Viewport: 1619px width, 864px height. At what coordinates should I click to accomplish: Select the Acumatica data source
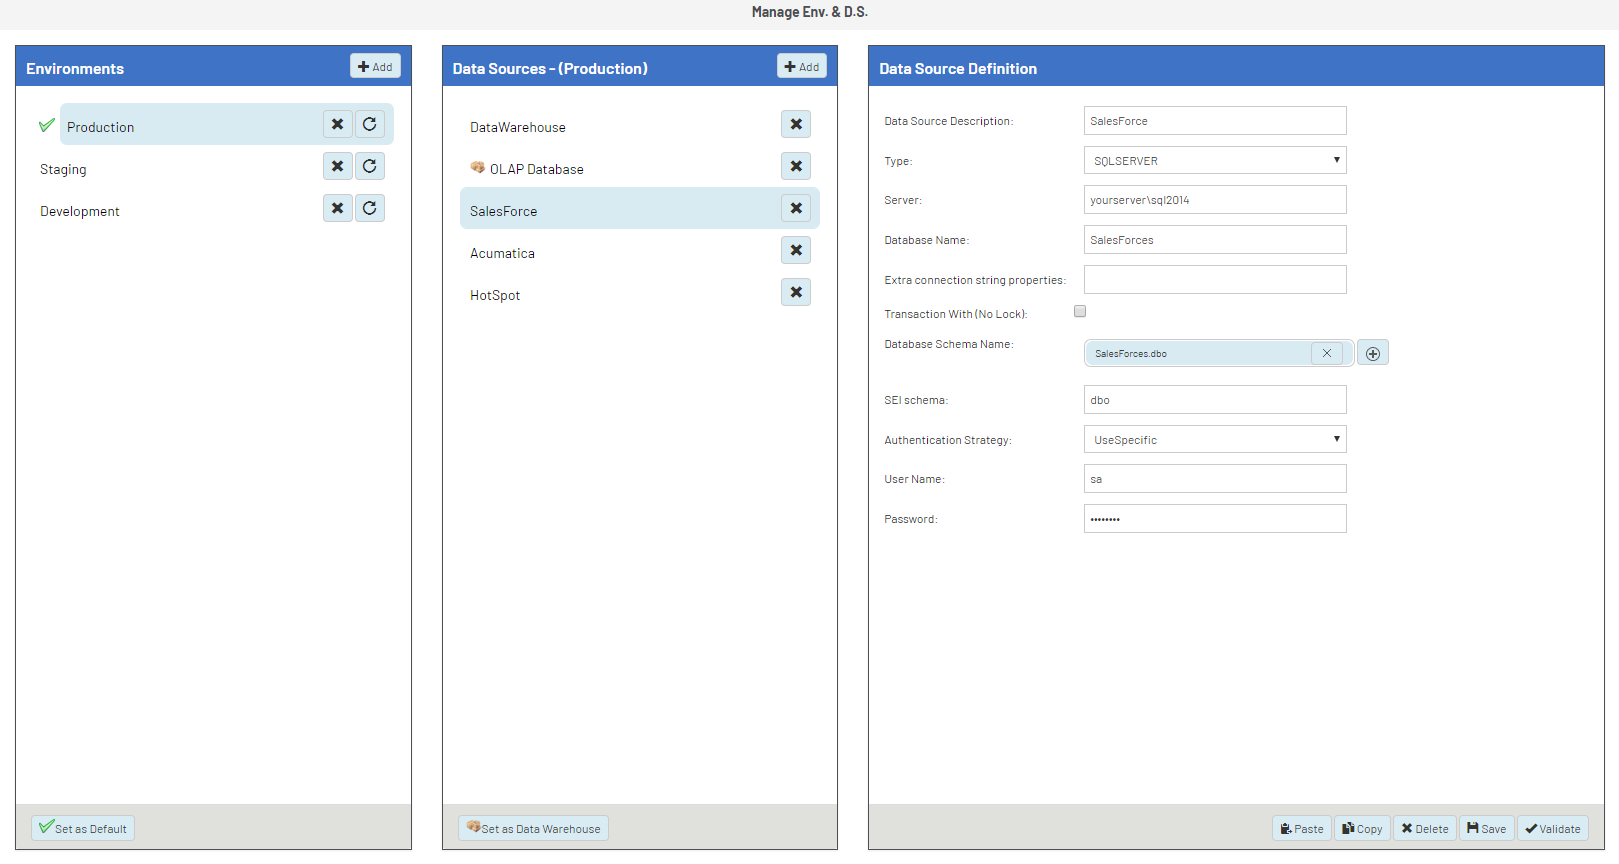[x=502, y=253]
